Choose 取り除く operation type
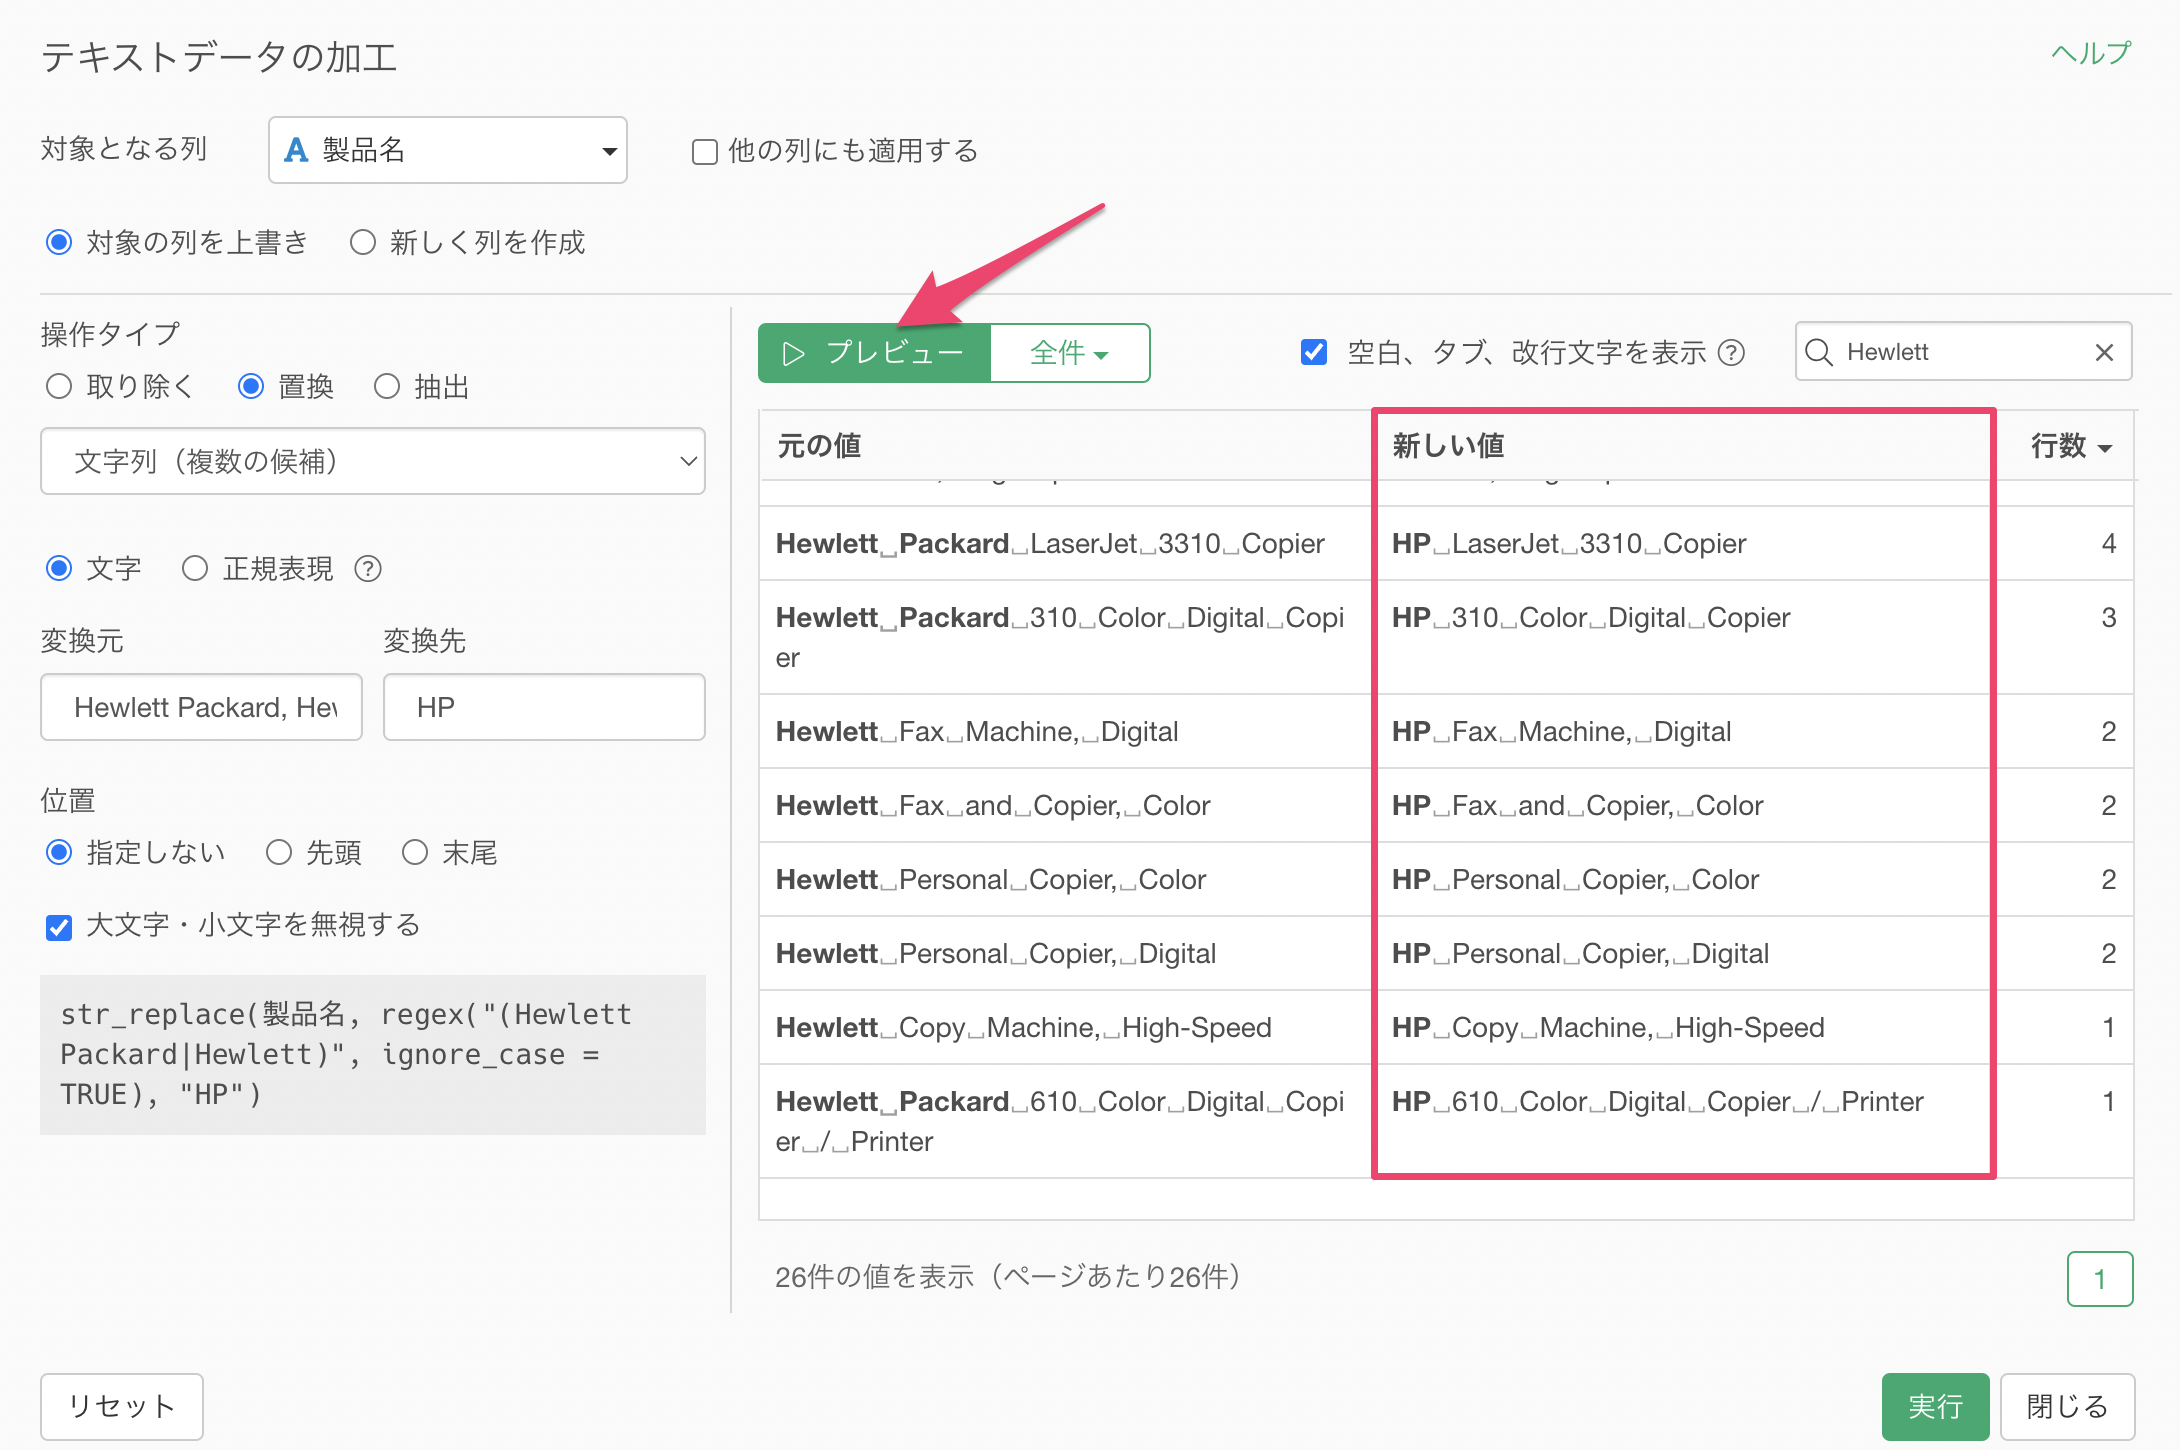2180x1450 pixels. click(59, 386)
